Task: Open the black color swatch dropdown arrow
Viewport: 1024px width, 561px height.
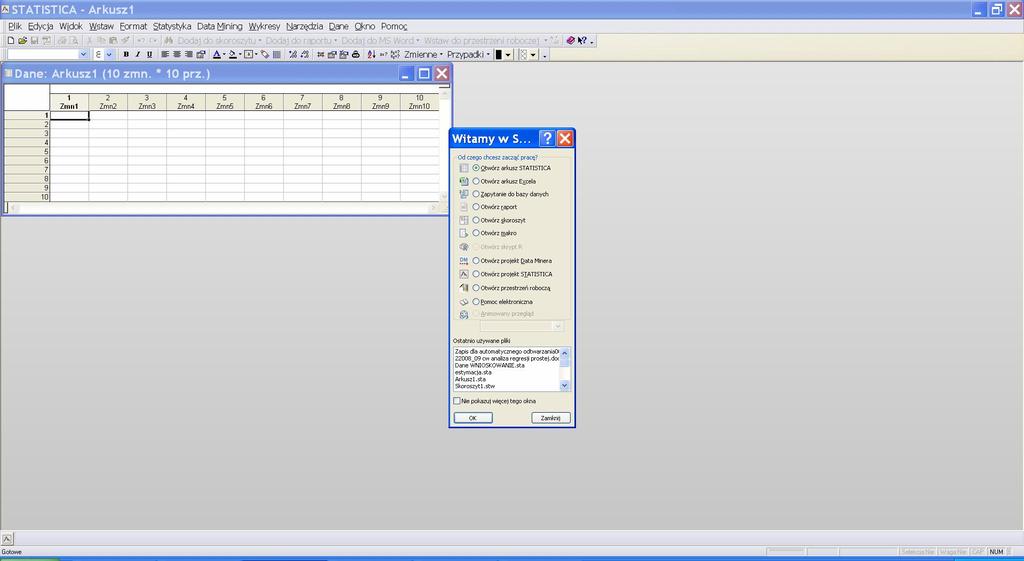Action: pyautogui.click(x=508, y=55)
